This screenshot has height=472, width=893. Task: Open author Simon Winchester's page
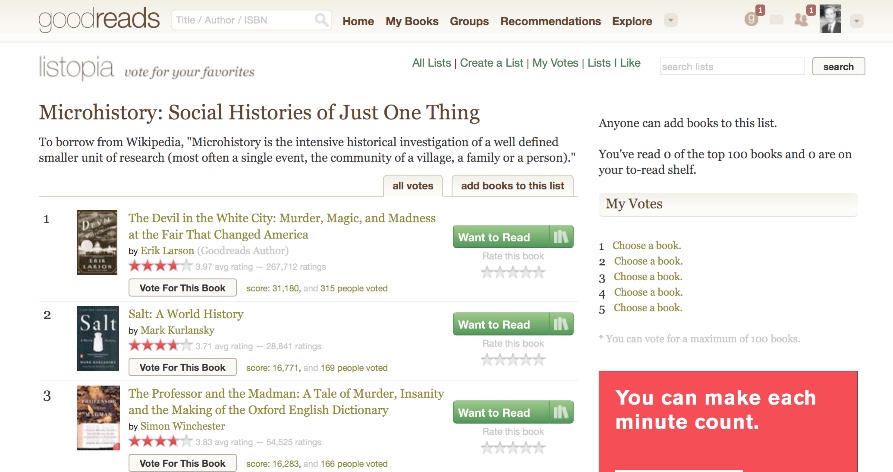coord(182,426)
